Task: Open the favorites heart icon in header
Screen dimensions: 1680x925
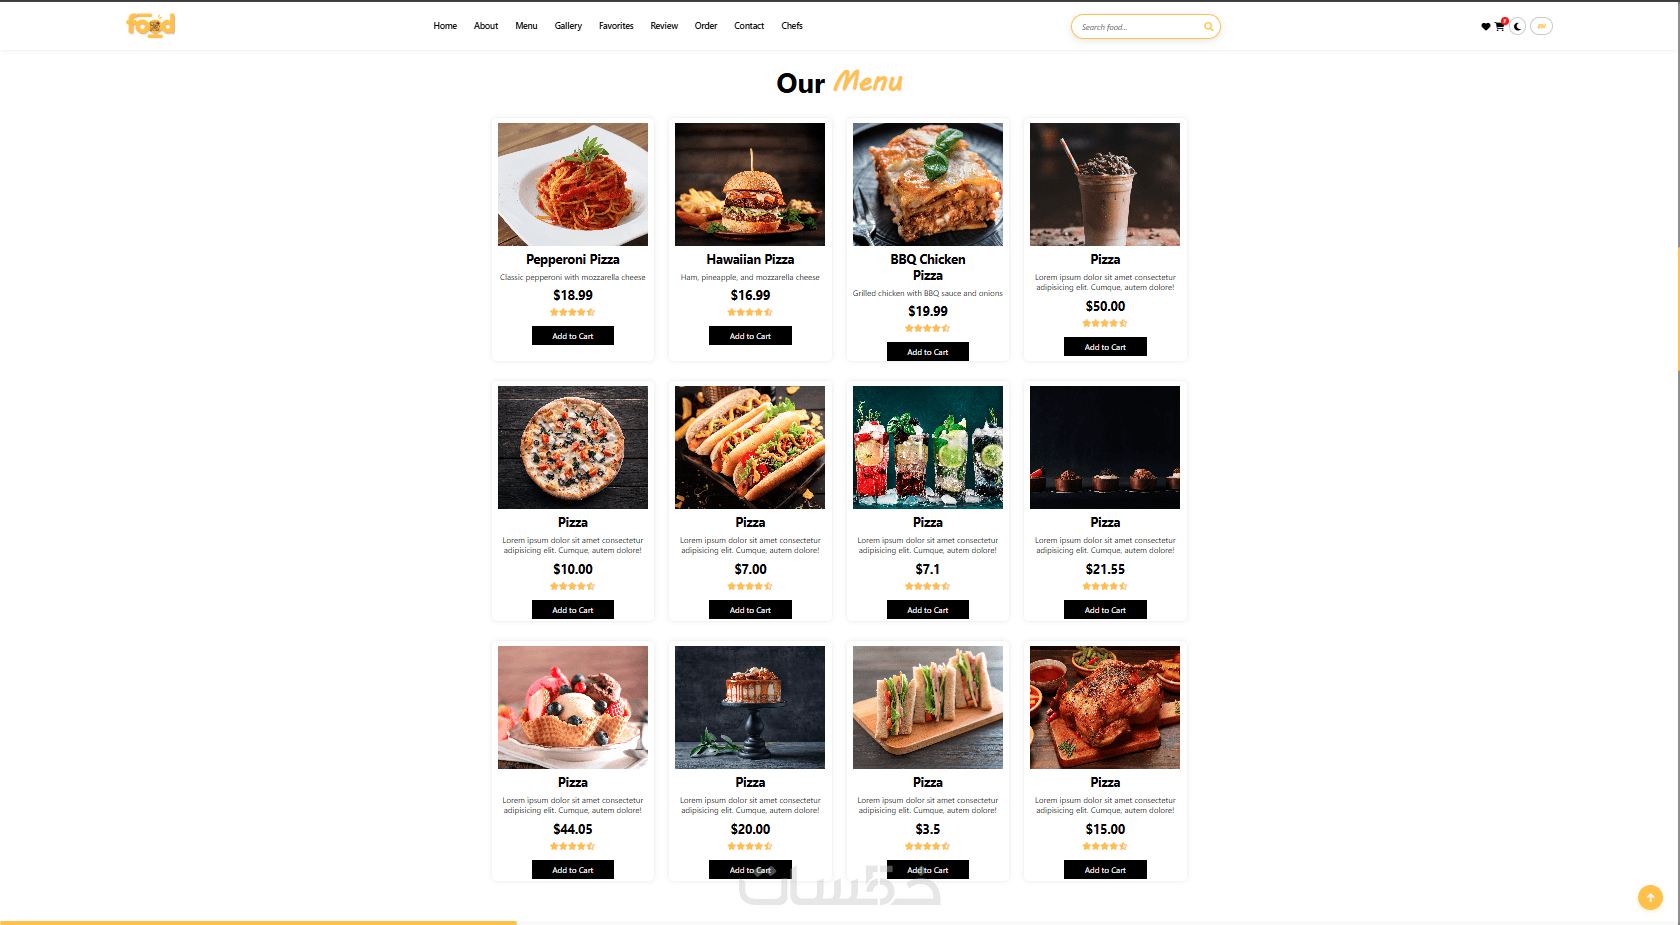Action: click(x=1486, y=27)
